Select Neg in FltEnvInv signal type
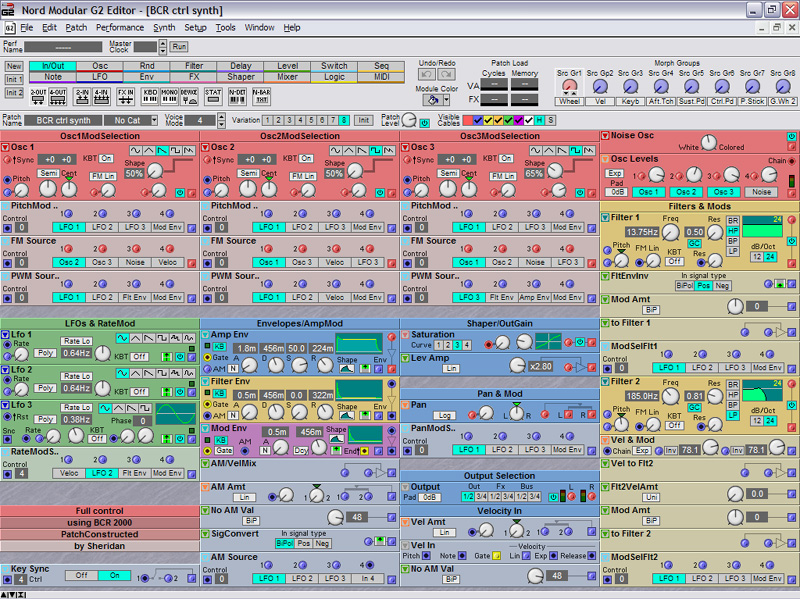The width and height of the screenshot is (800, 599). (722, 286)
